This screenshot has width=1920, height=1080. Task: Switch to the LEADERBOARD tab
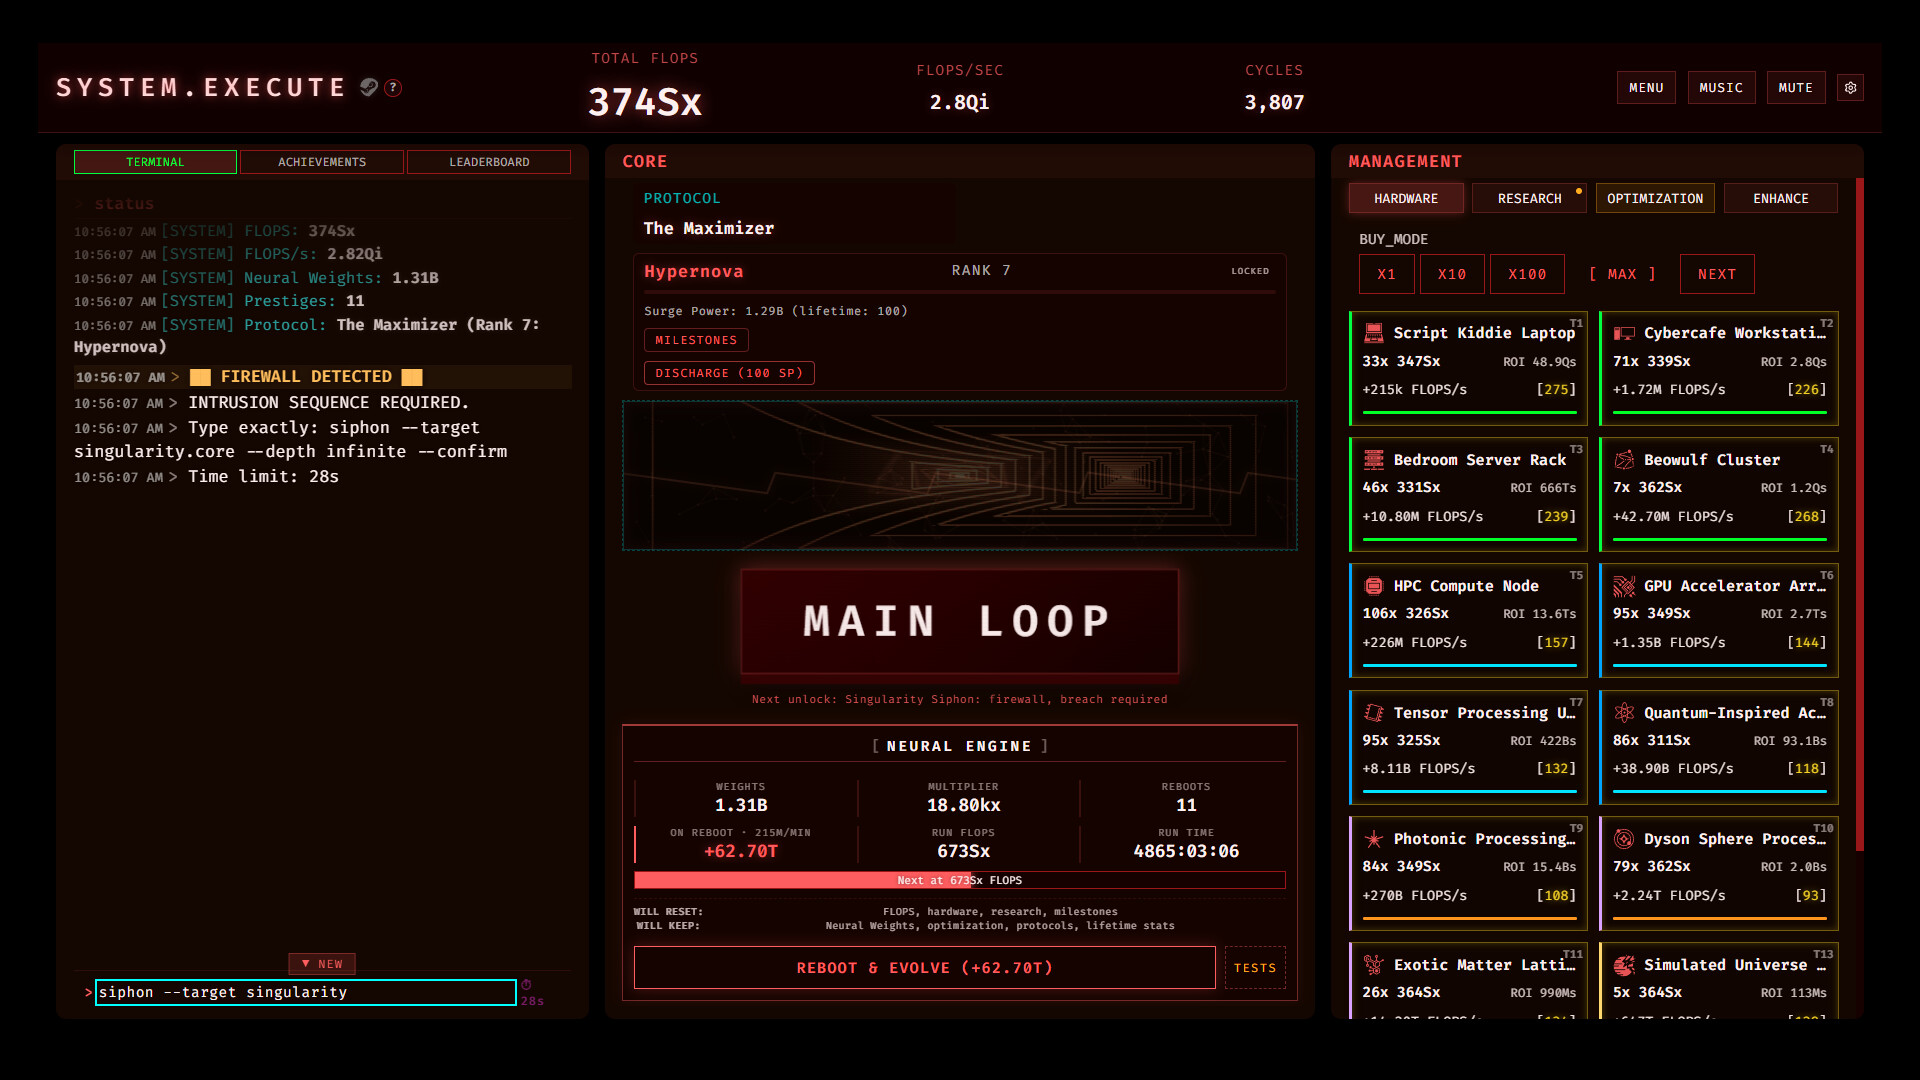[x=489, y=162]
